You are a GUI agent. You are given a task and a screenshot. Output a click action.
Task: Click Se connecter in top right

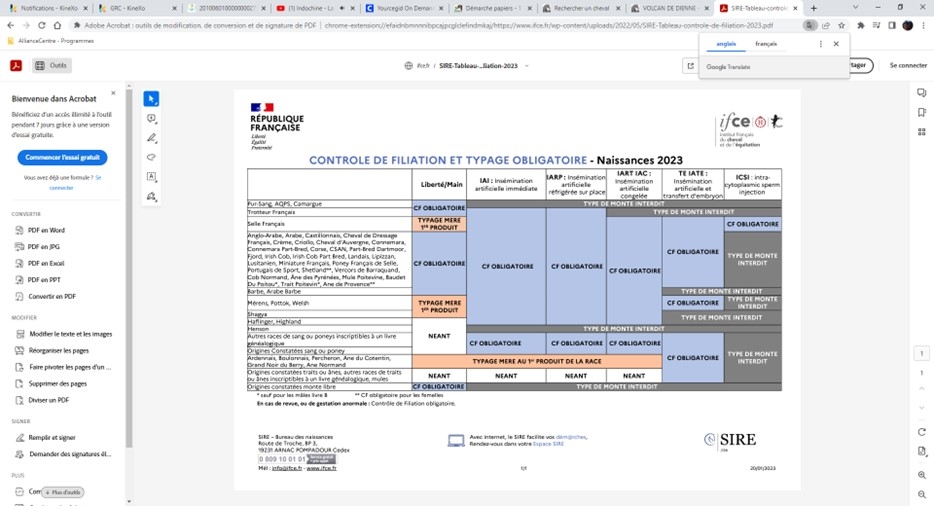pos(908,65)
